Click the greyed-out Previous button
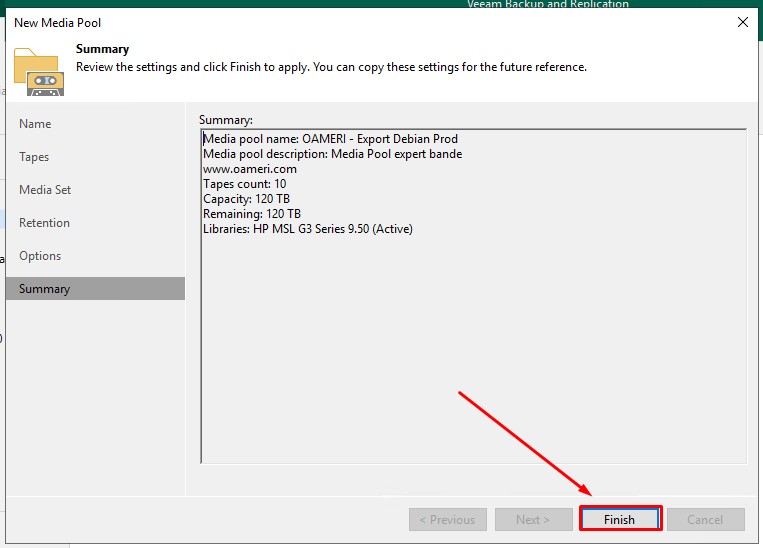This screenshot has width=763, height=548. (447, 519)
